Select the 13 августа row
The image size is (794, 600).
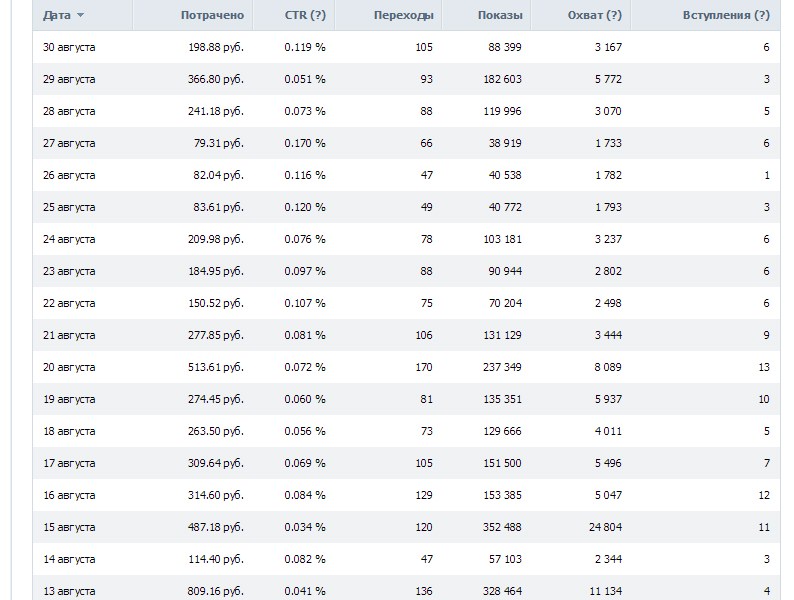pos(406,588)
